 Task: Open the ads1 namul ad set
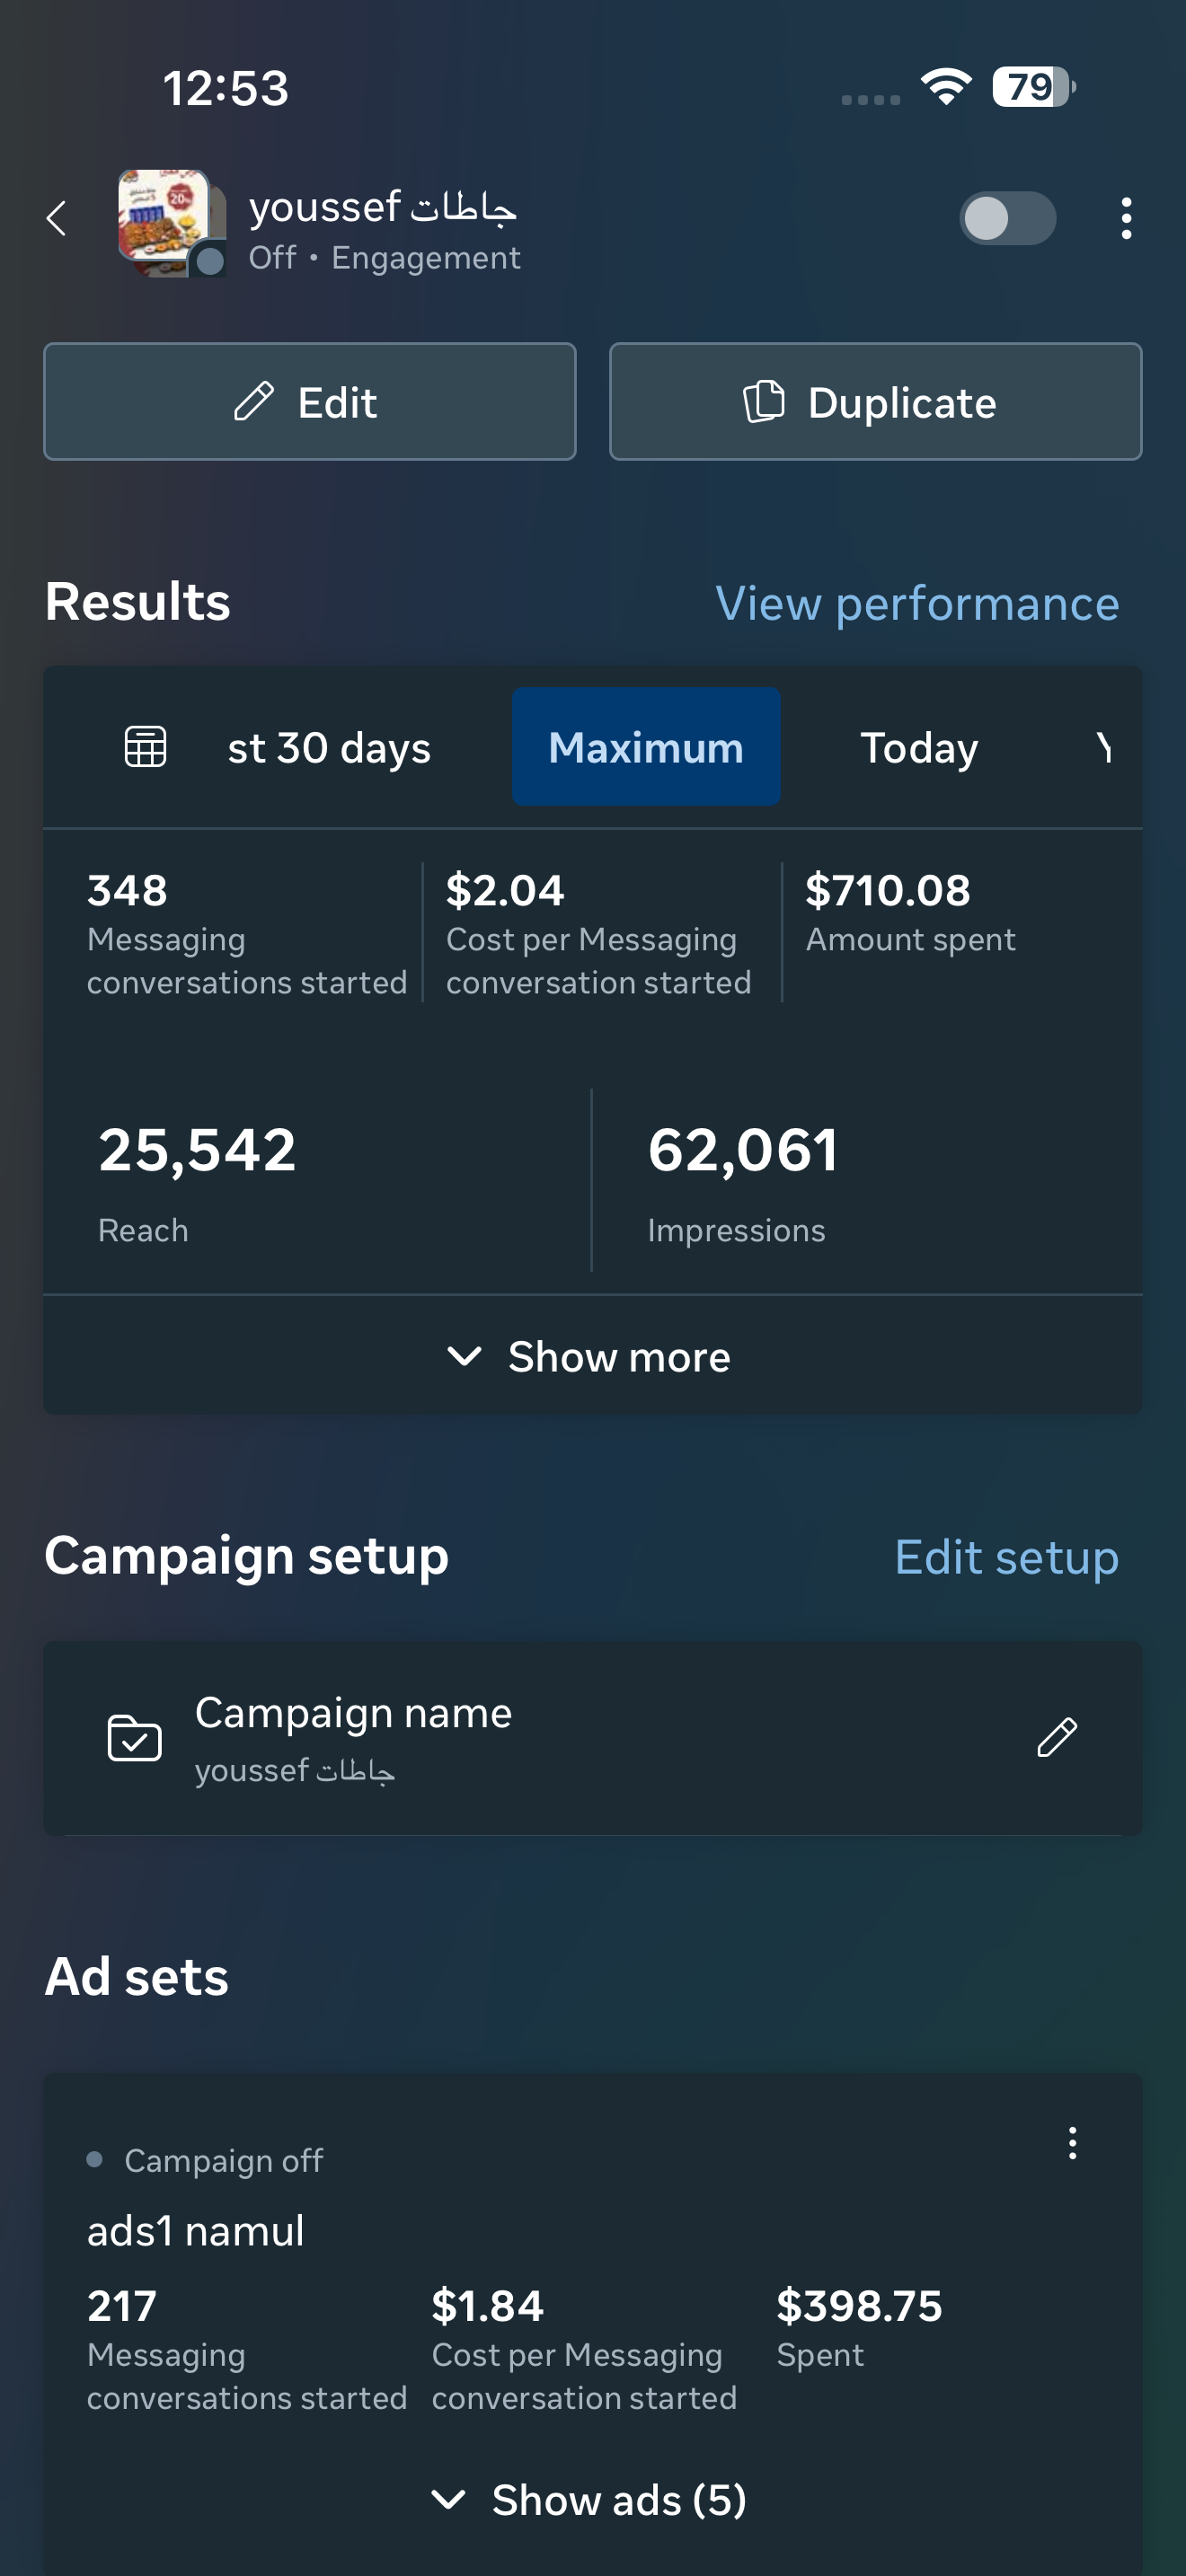pyautogui.click(x=196, y=2231)
